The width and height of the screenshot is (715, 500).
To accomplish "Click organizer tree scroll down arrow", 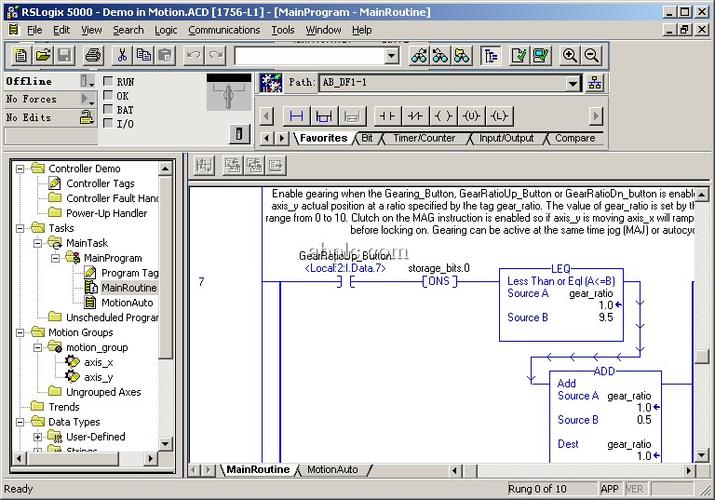I will 165,443.
